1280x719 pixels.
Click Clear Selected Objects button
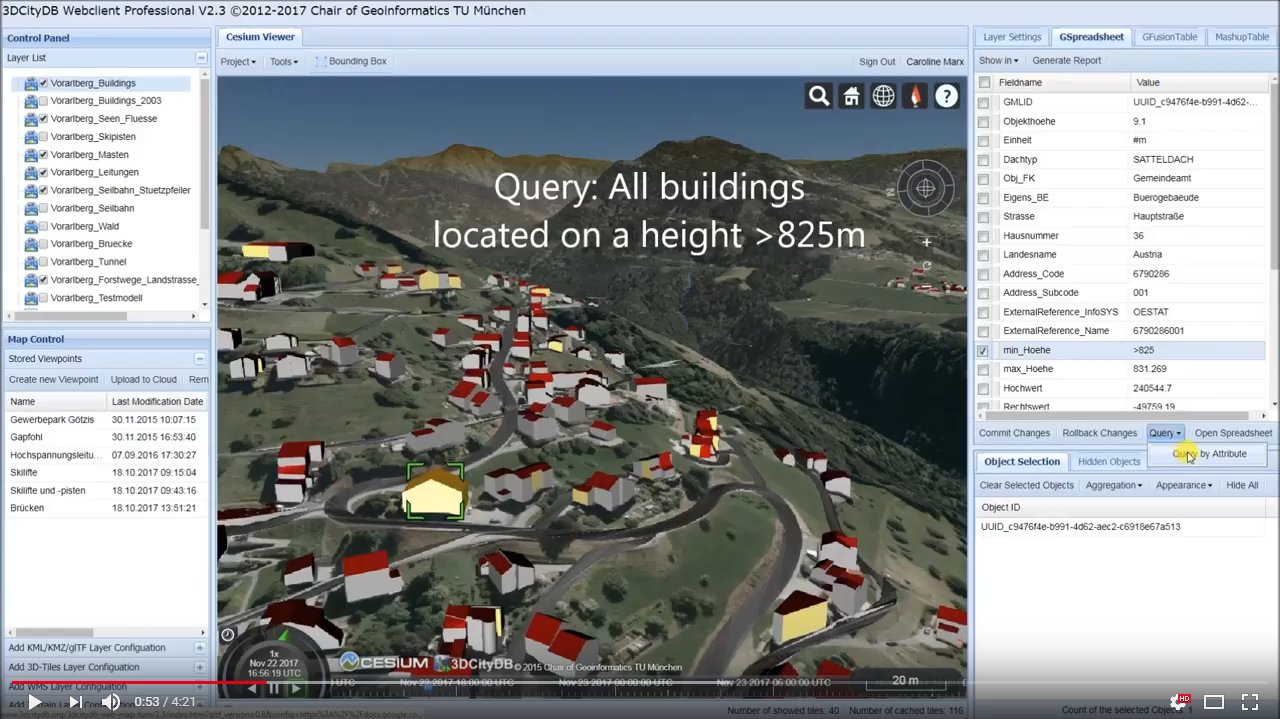1027,485
